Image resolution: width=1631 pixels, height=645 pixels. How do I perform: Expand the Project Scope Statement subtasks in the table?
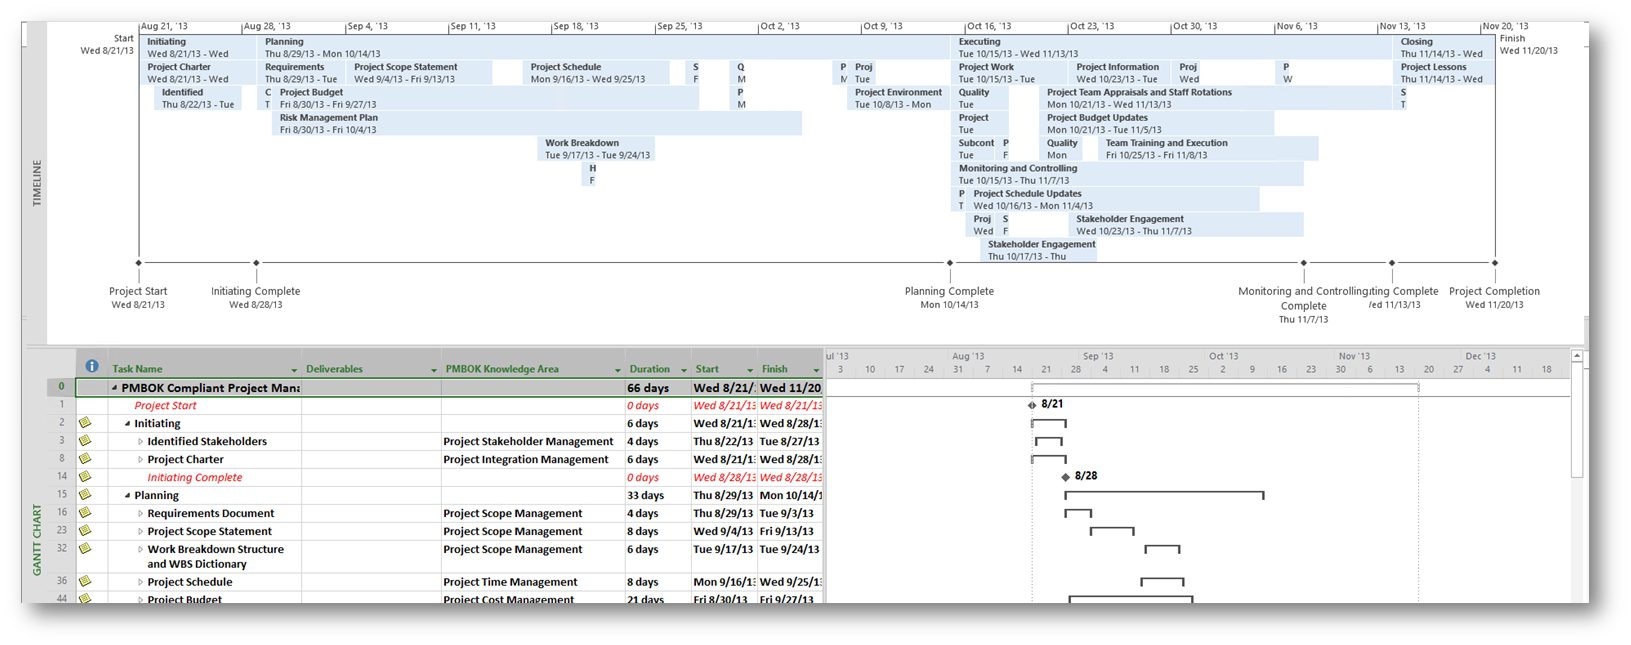click(141, 532)
